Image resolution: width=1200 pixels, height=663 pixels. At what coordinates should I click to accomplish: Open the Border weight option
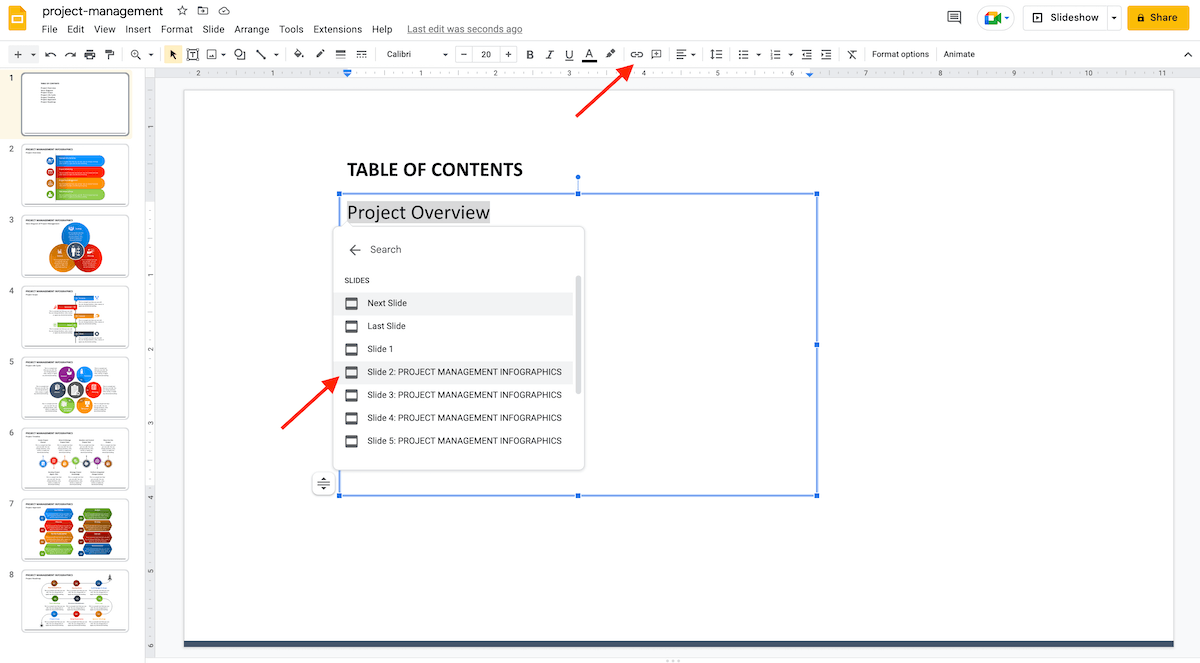point(340,54)
